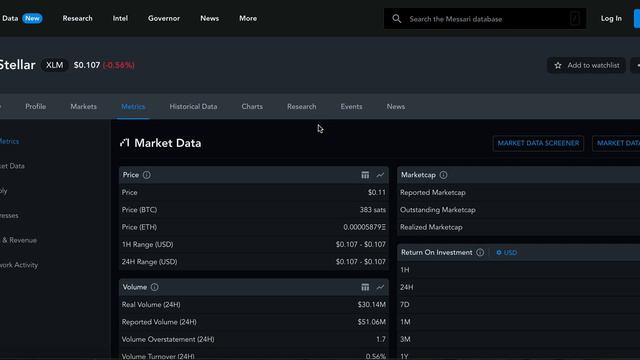Click Add to watchlist button
Viewport: 640px width, 360px height.
coord(586,65)
